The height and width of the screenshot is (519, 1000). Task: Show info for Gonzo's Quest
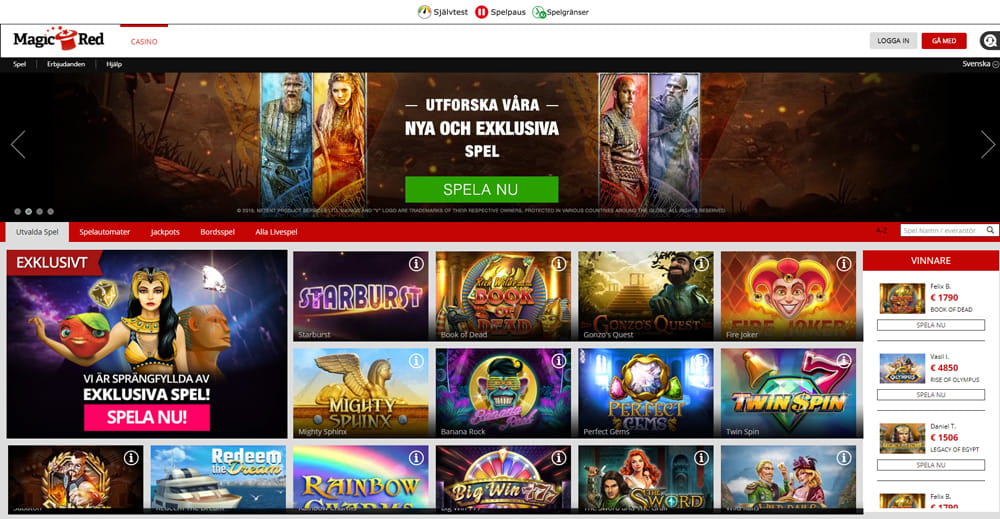point(701,263)
